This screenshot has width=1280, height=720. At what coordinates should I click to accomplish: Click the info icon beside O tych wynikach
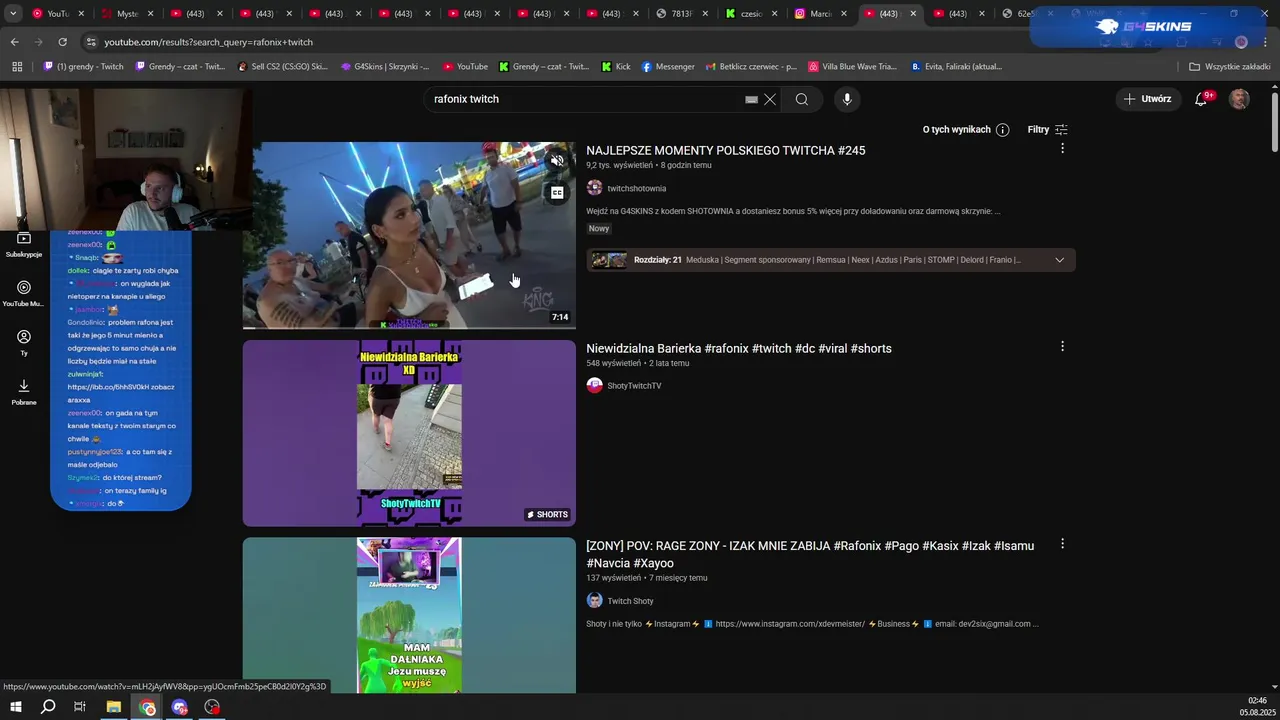point(1002,130)
